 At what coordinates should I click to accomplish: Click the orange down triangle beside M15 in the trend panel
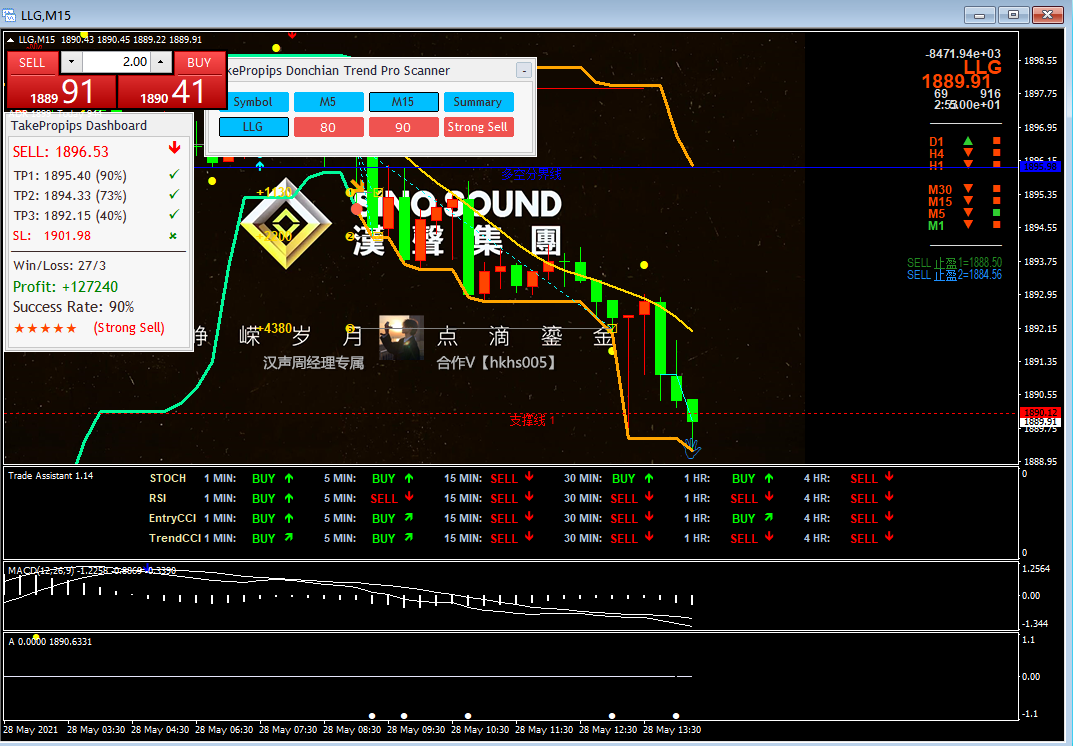click(968, 201)
